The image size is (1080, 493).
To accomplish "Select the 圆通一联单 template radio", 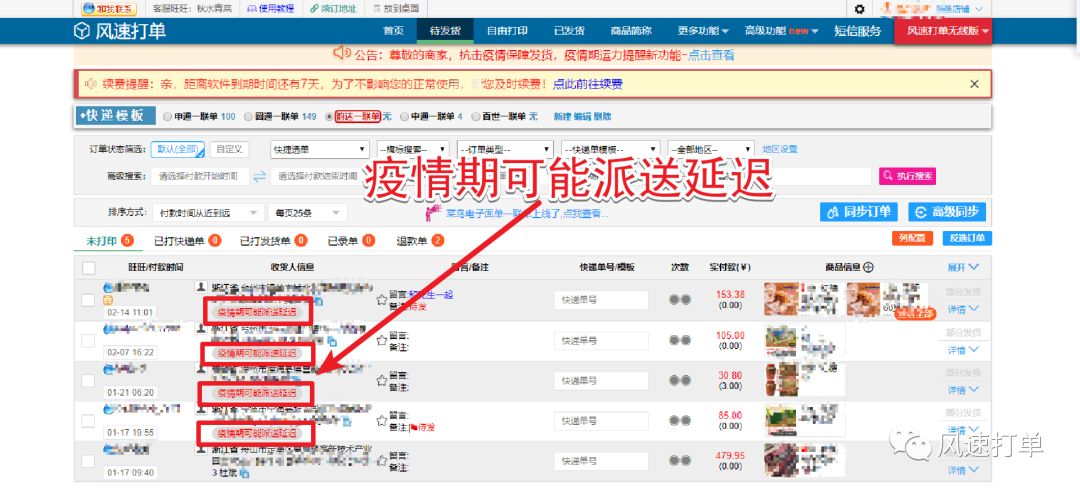I will tap(248, 117).
